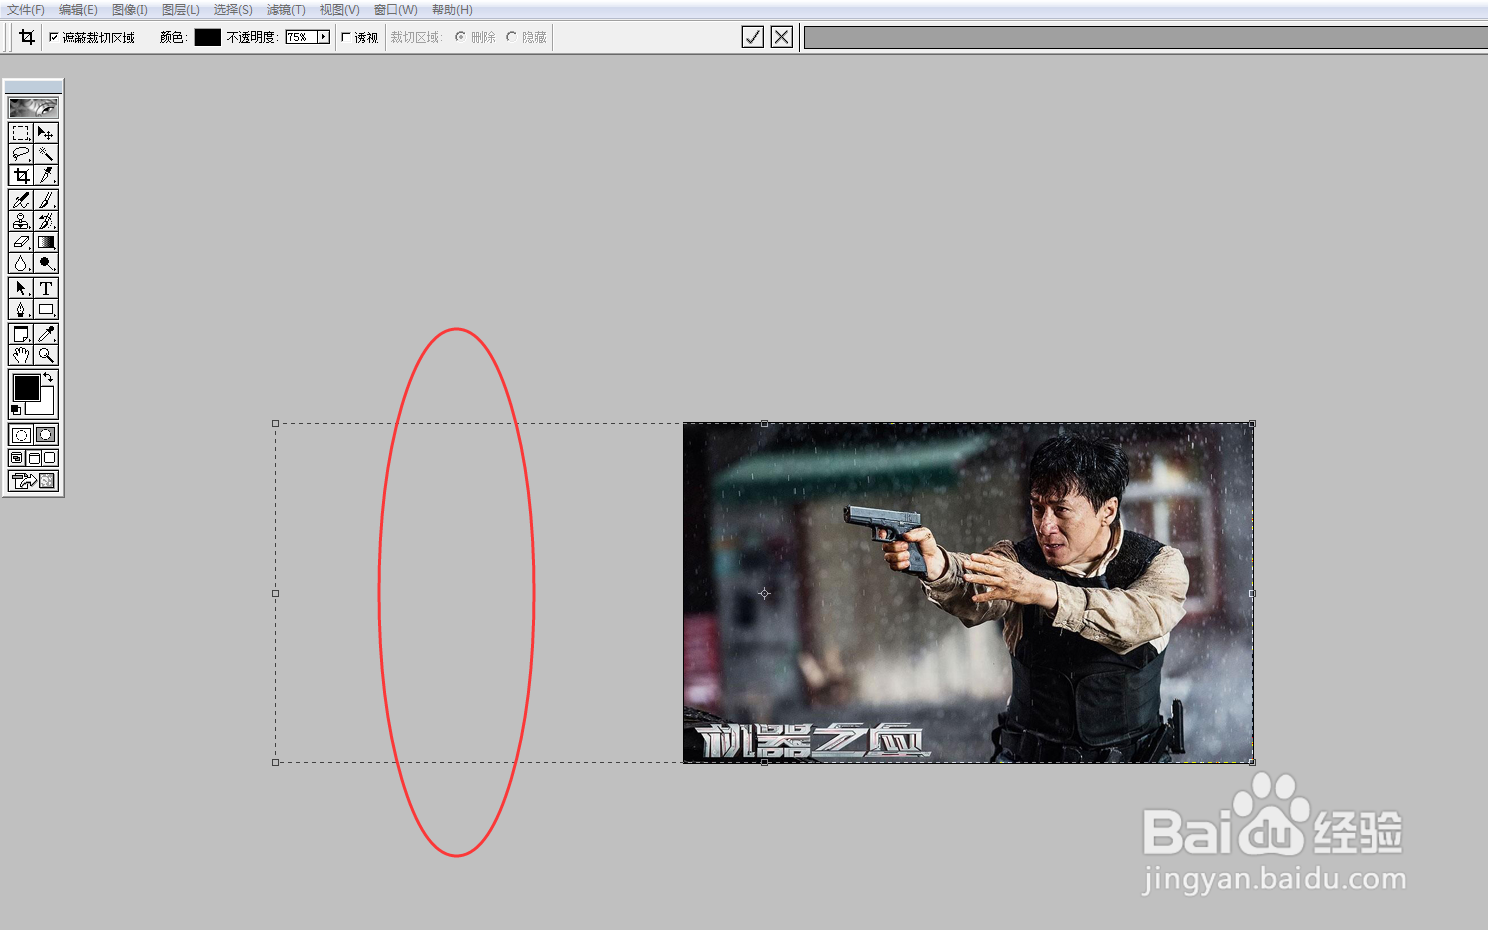Select the Airbrush tool

(21, 200)
